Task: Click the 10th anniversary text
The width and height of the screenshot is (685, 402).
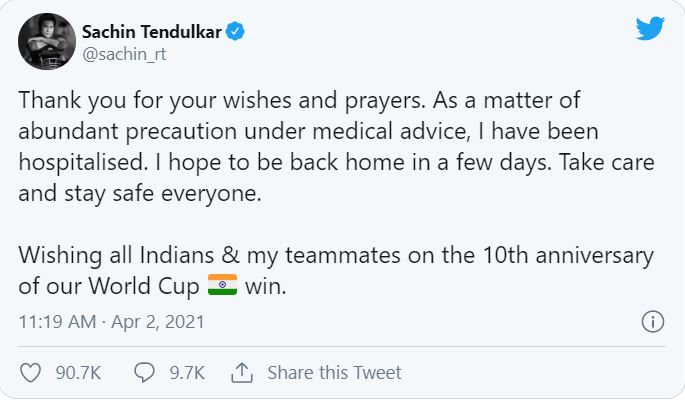Action: pyautogui.click(x=568, y=255)
